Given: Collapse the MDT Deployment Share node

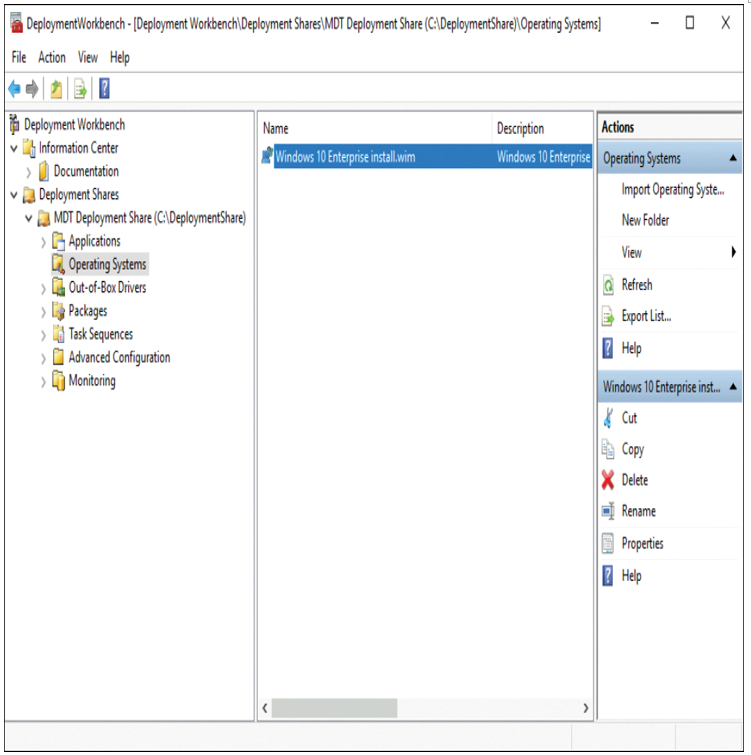Looking at the screenshot, I should (28, 219).
